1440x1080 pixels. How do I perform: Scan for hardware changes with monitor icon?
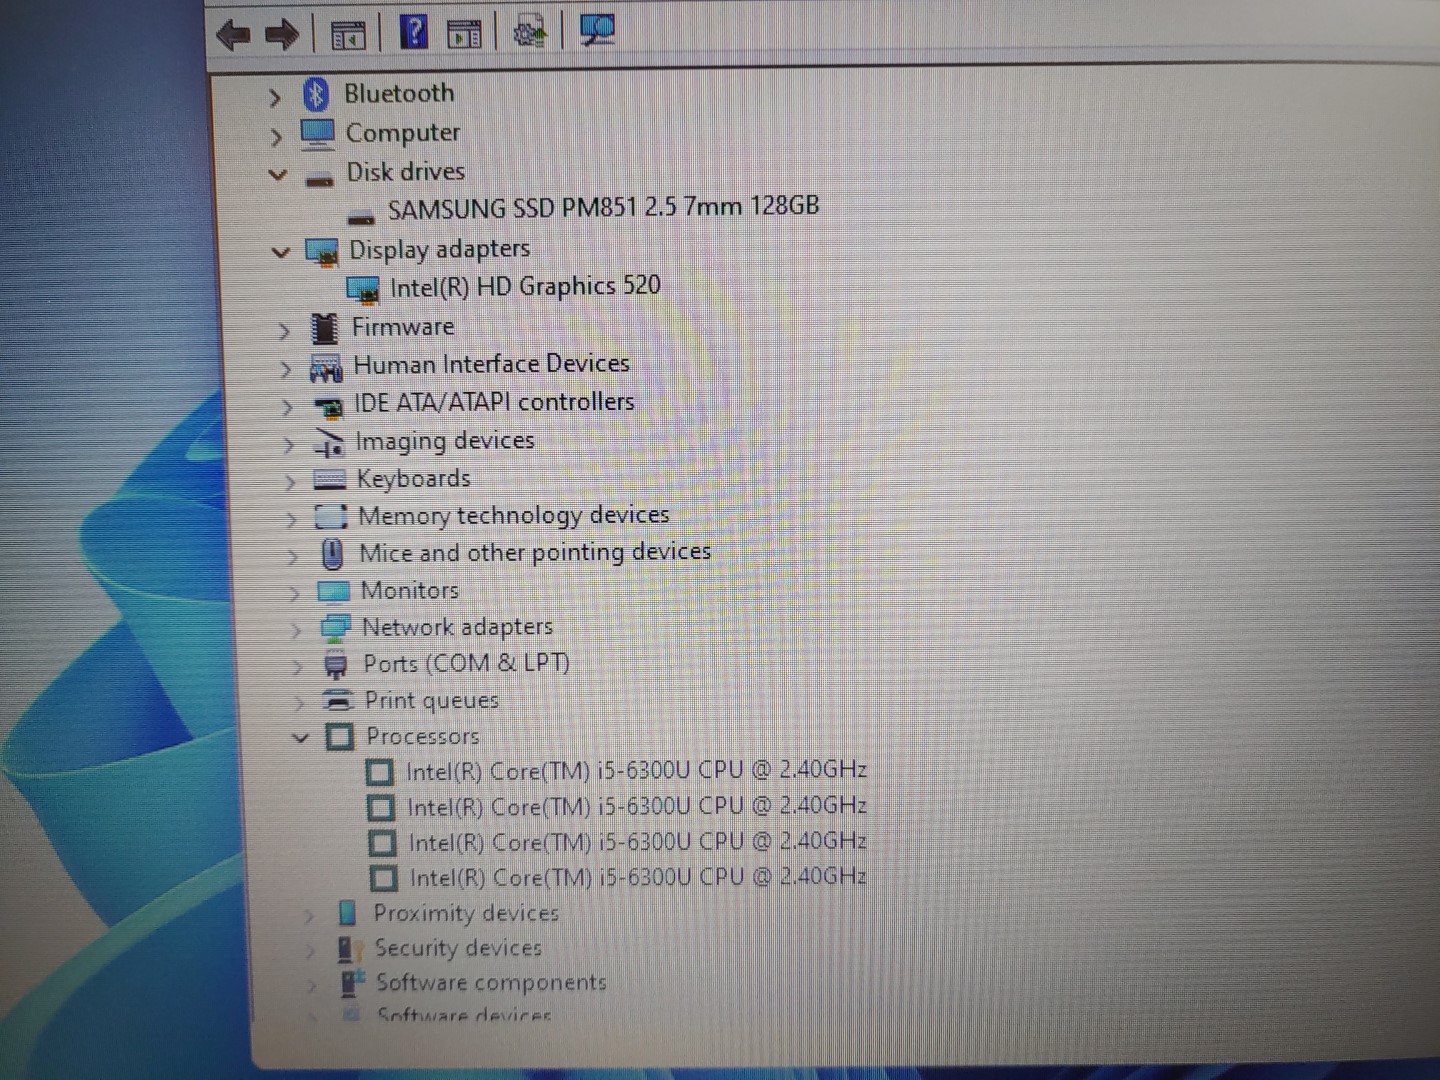597,30
